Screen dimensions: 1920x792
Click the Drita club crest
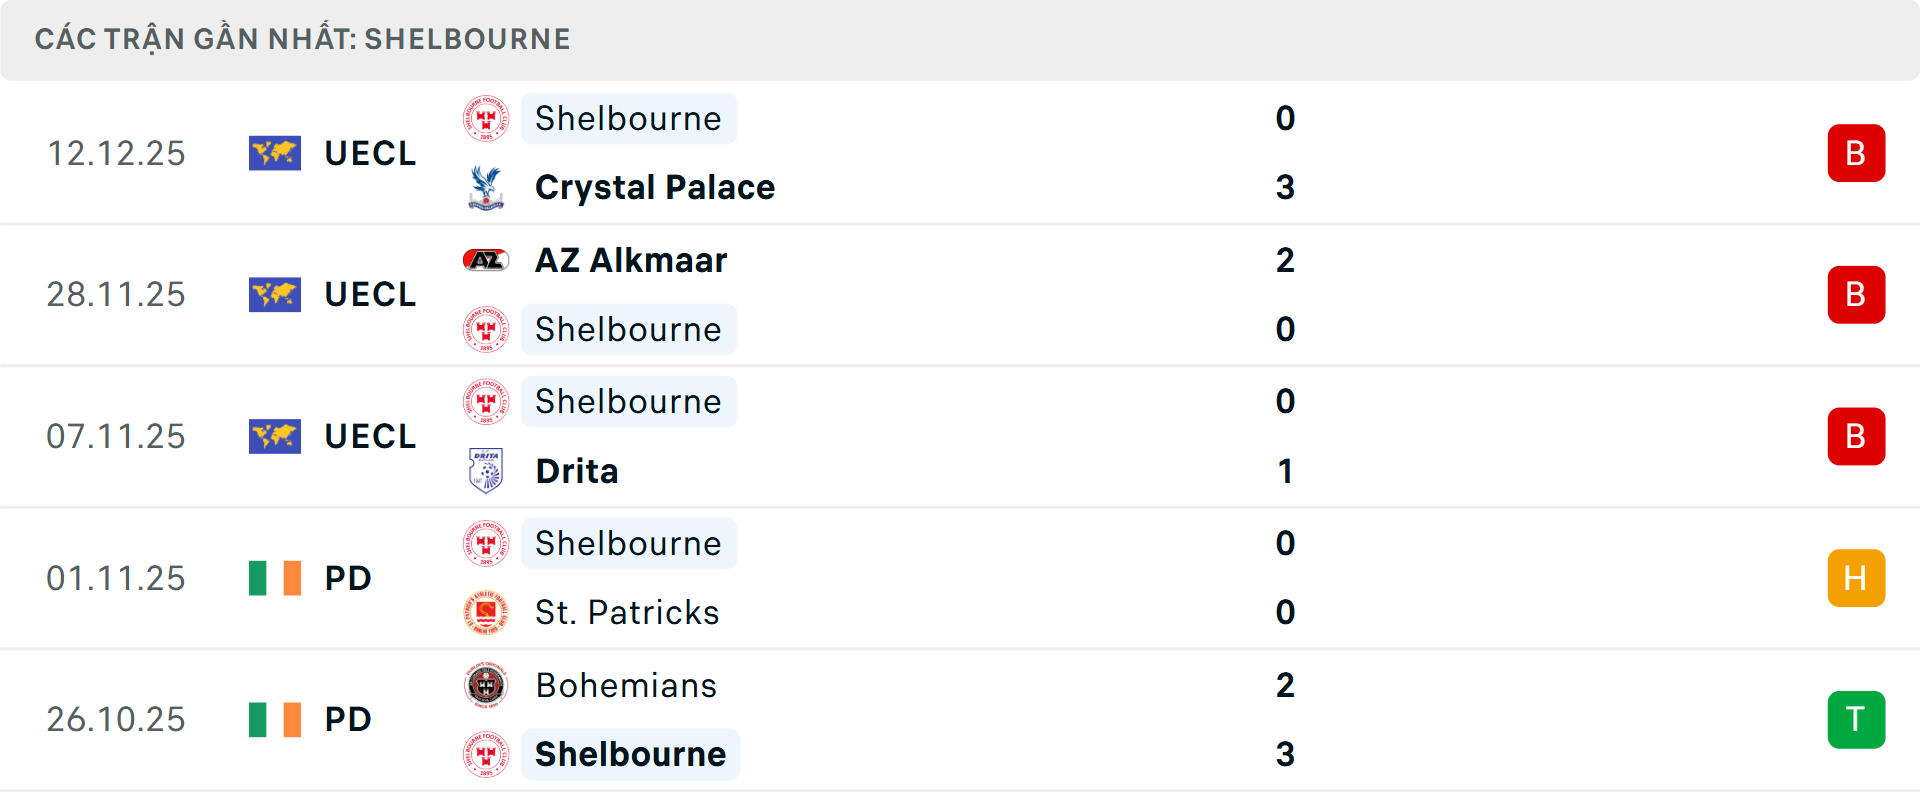pos(486,471)
